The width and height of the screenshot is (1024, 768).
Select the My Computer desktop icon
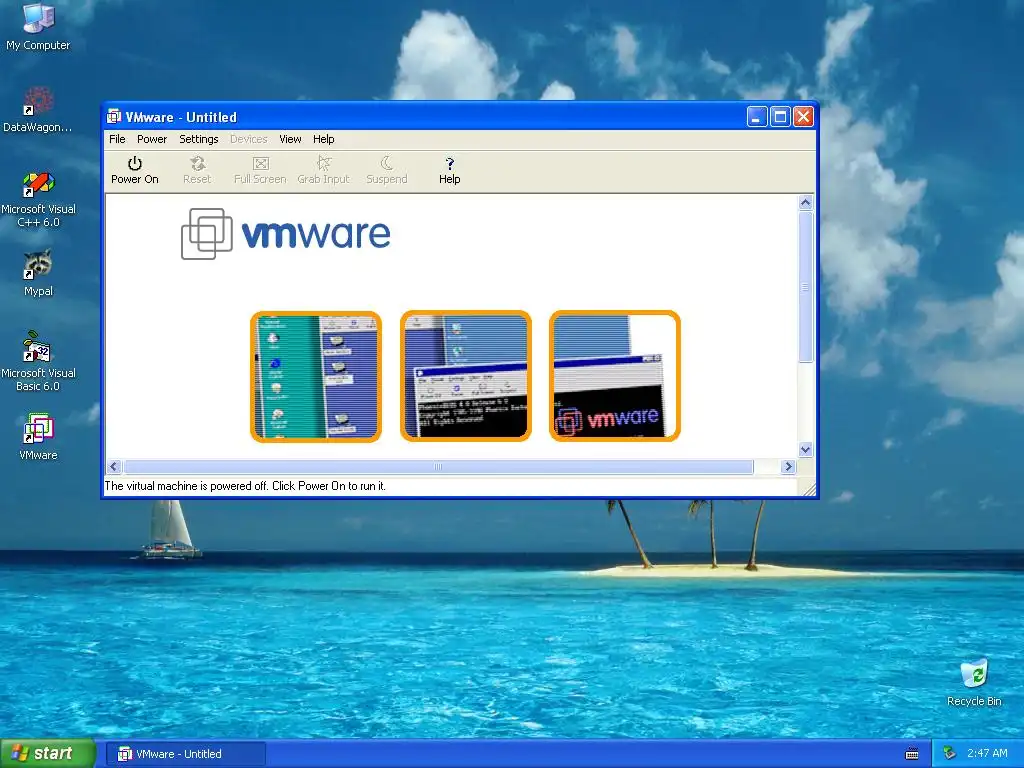coord(38,26)
